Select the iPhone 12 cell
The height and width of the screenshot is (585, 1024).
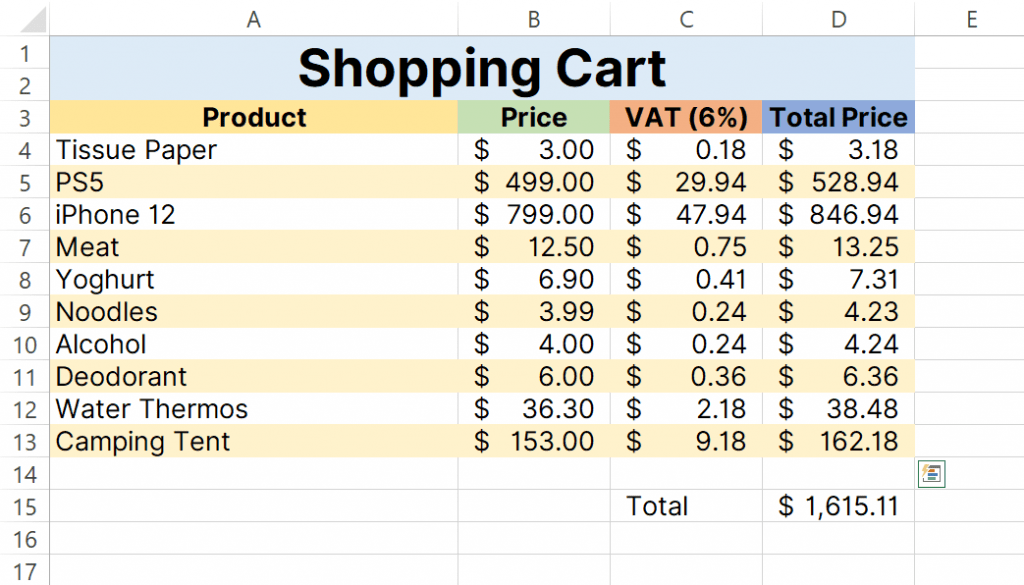[x=254, y=214]
